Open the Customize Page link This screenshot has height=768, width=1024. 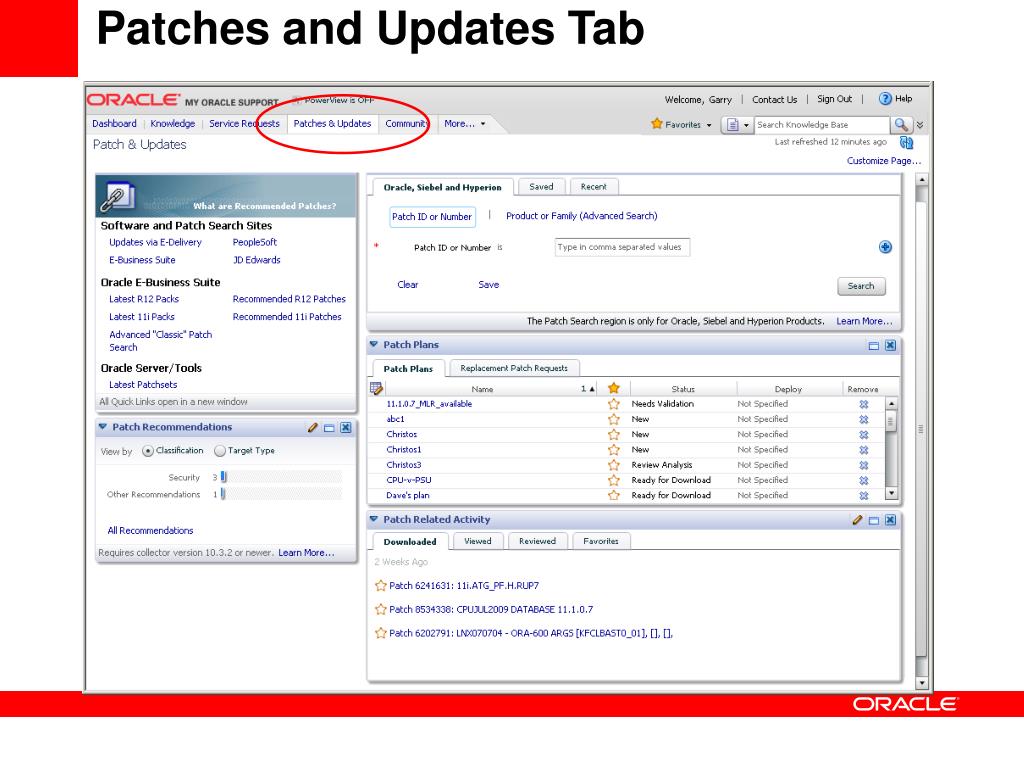pos(884,161)
